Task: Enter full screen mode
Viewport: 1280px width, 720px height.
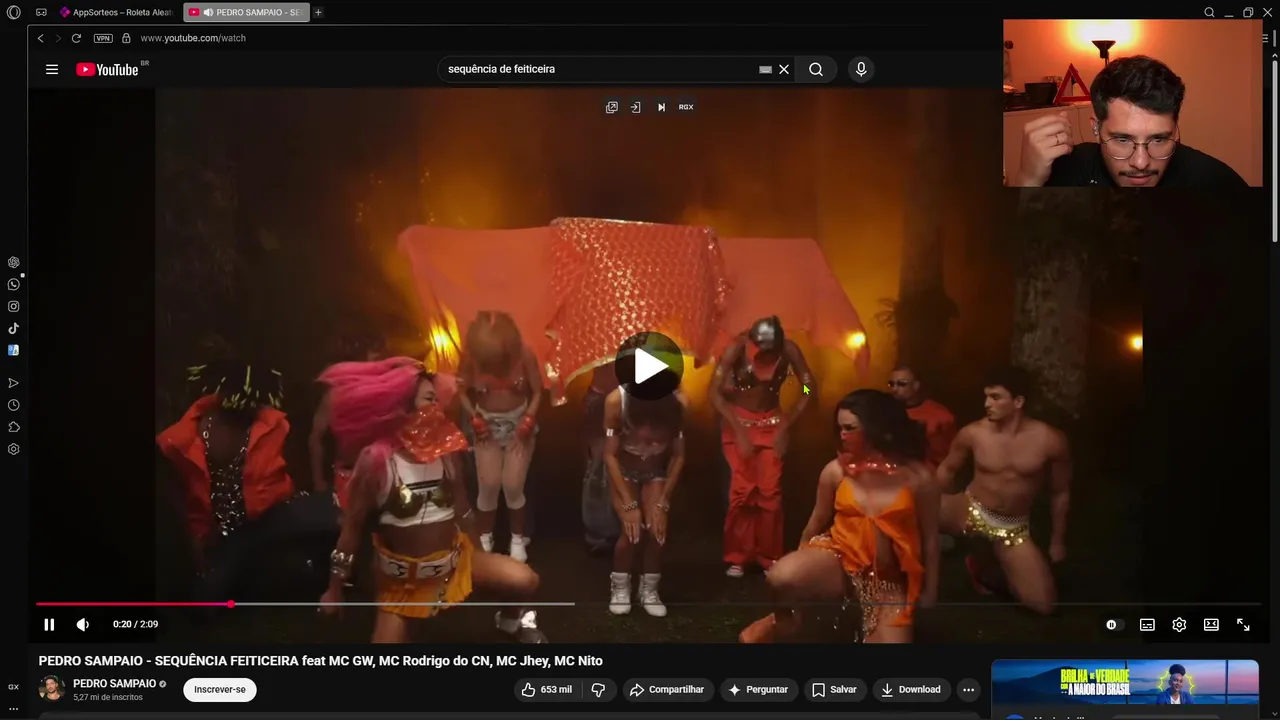Action: tap(1243, 624)
